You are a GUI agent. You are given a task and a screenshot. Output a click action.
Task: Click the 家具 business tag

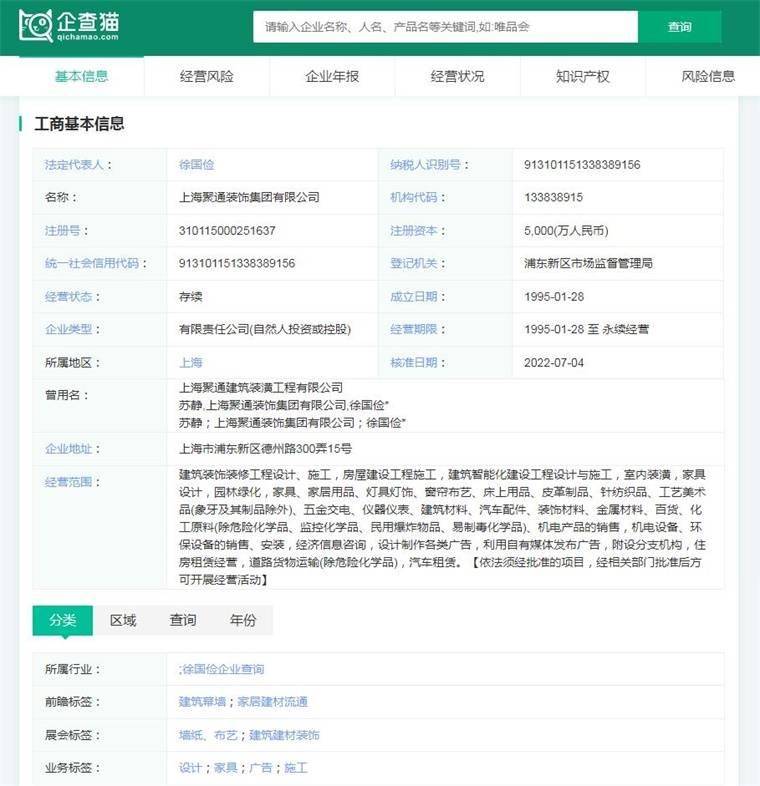[x=225, y=767]
